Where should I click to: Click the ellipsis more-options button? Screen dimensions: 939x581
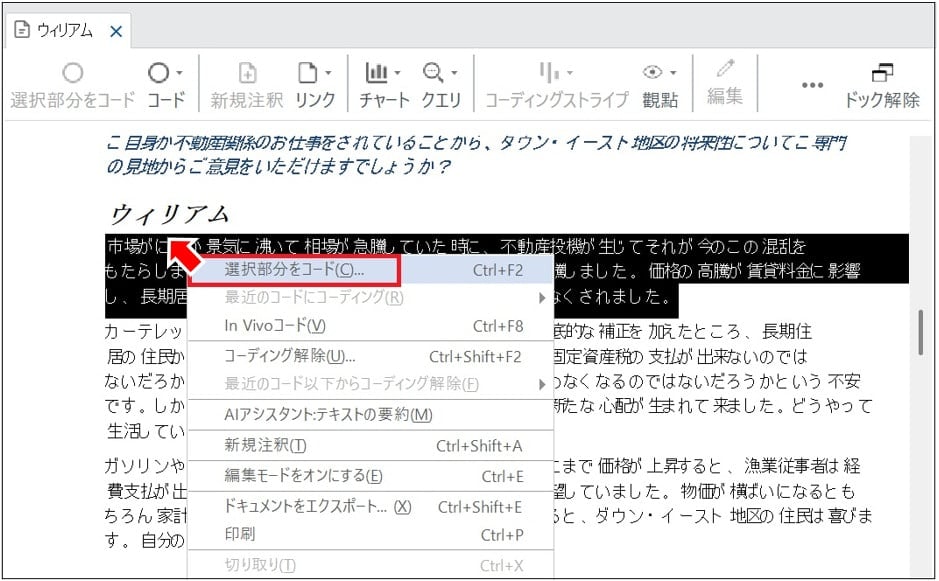[812, 85]
